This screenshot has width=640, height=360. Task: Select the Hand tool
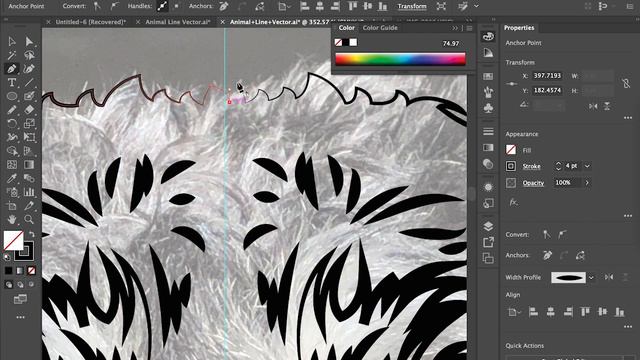[x=12, y=219]
